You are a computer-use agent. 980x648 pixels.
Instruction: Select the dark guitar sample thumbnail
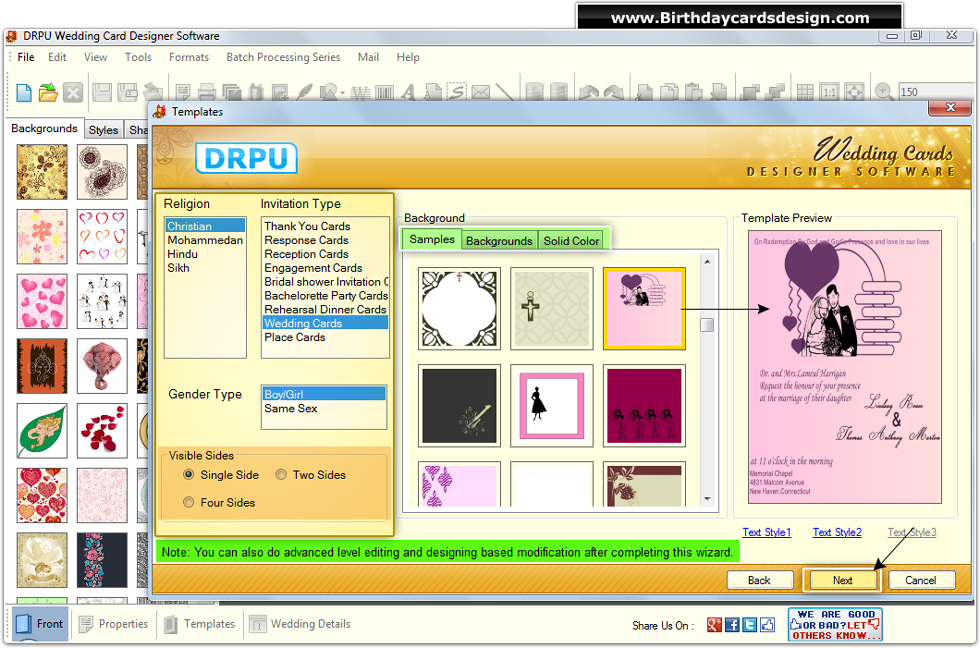[459, 406]
